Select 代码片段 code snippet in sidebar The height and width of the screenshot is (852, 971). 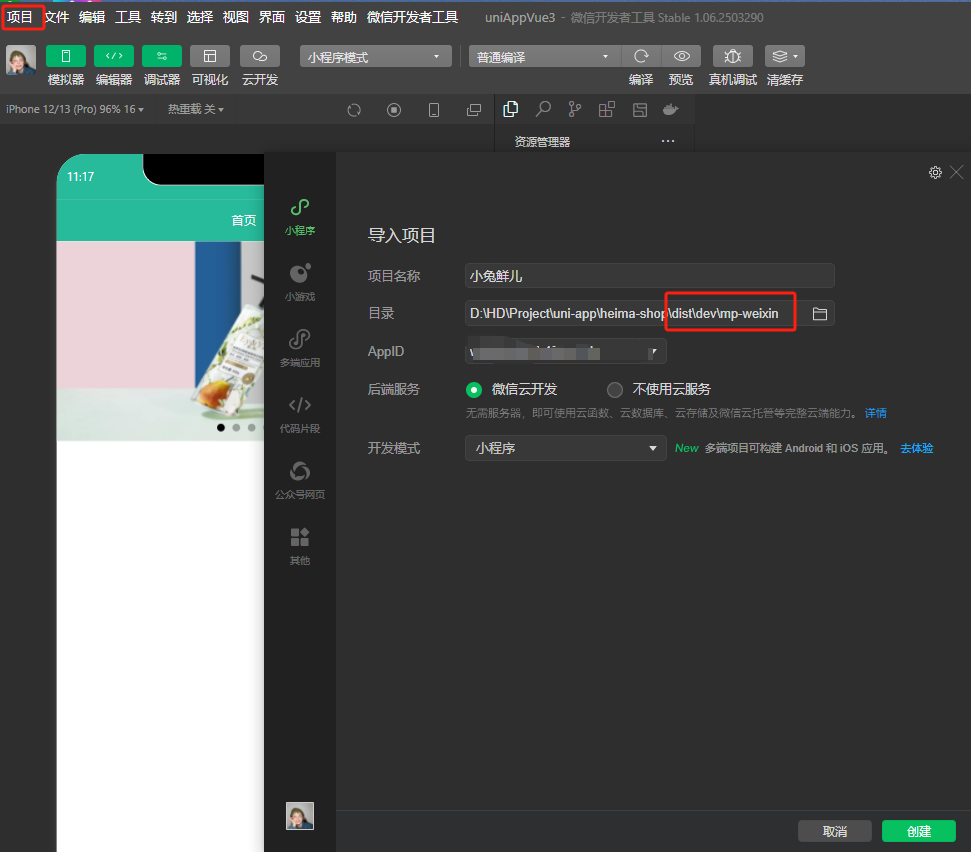300,415
